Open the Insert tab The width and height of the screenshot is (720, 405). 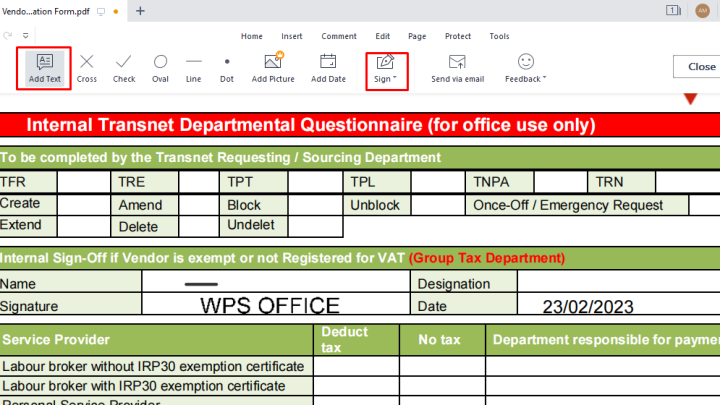pos(292,36)
